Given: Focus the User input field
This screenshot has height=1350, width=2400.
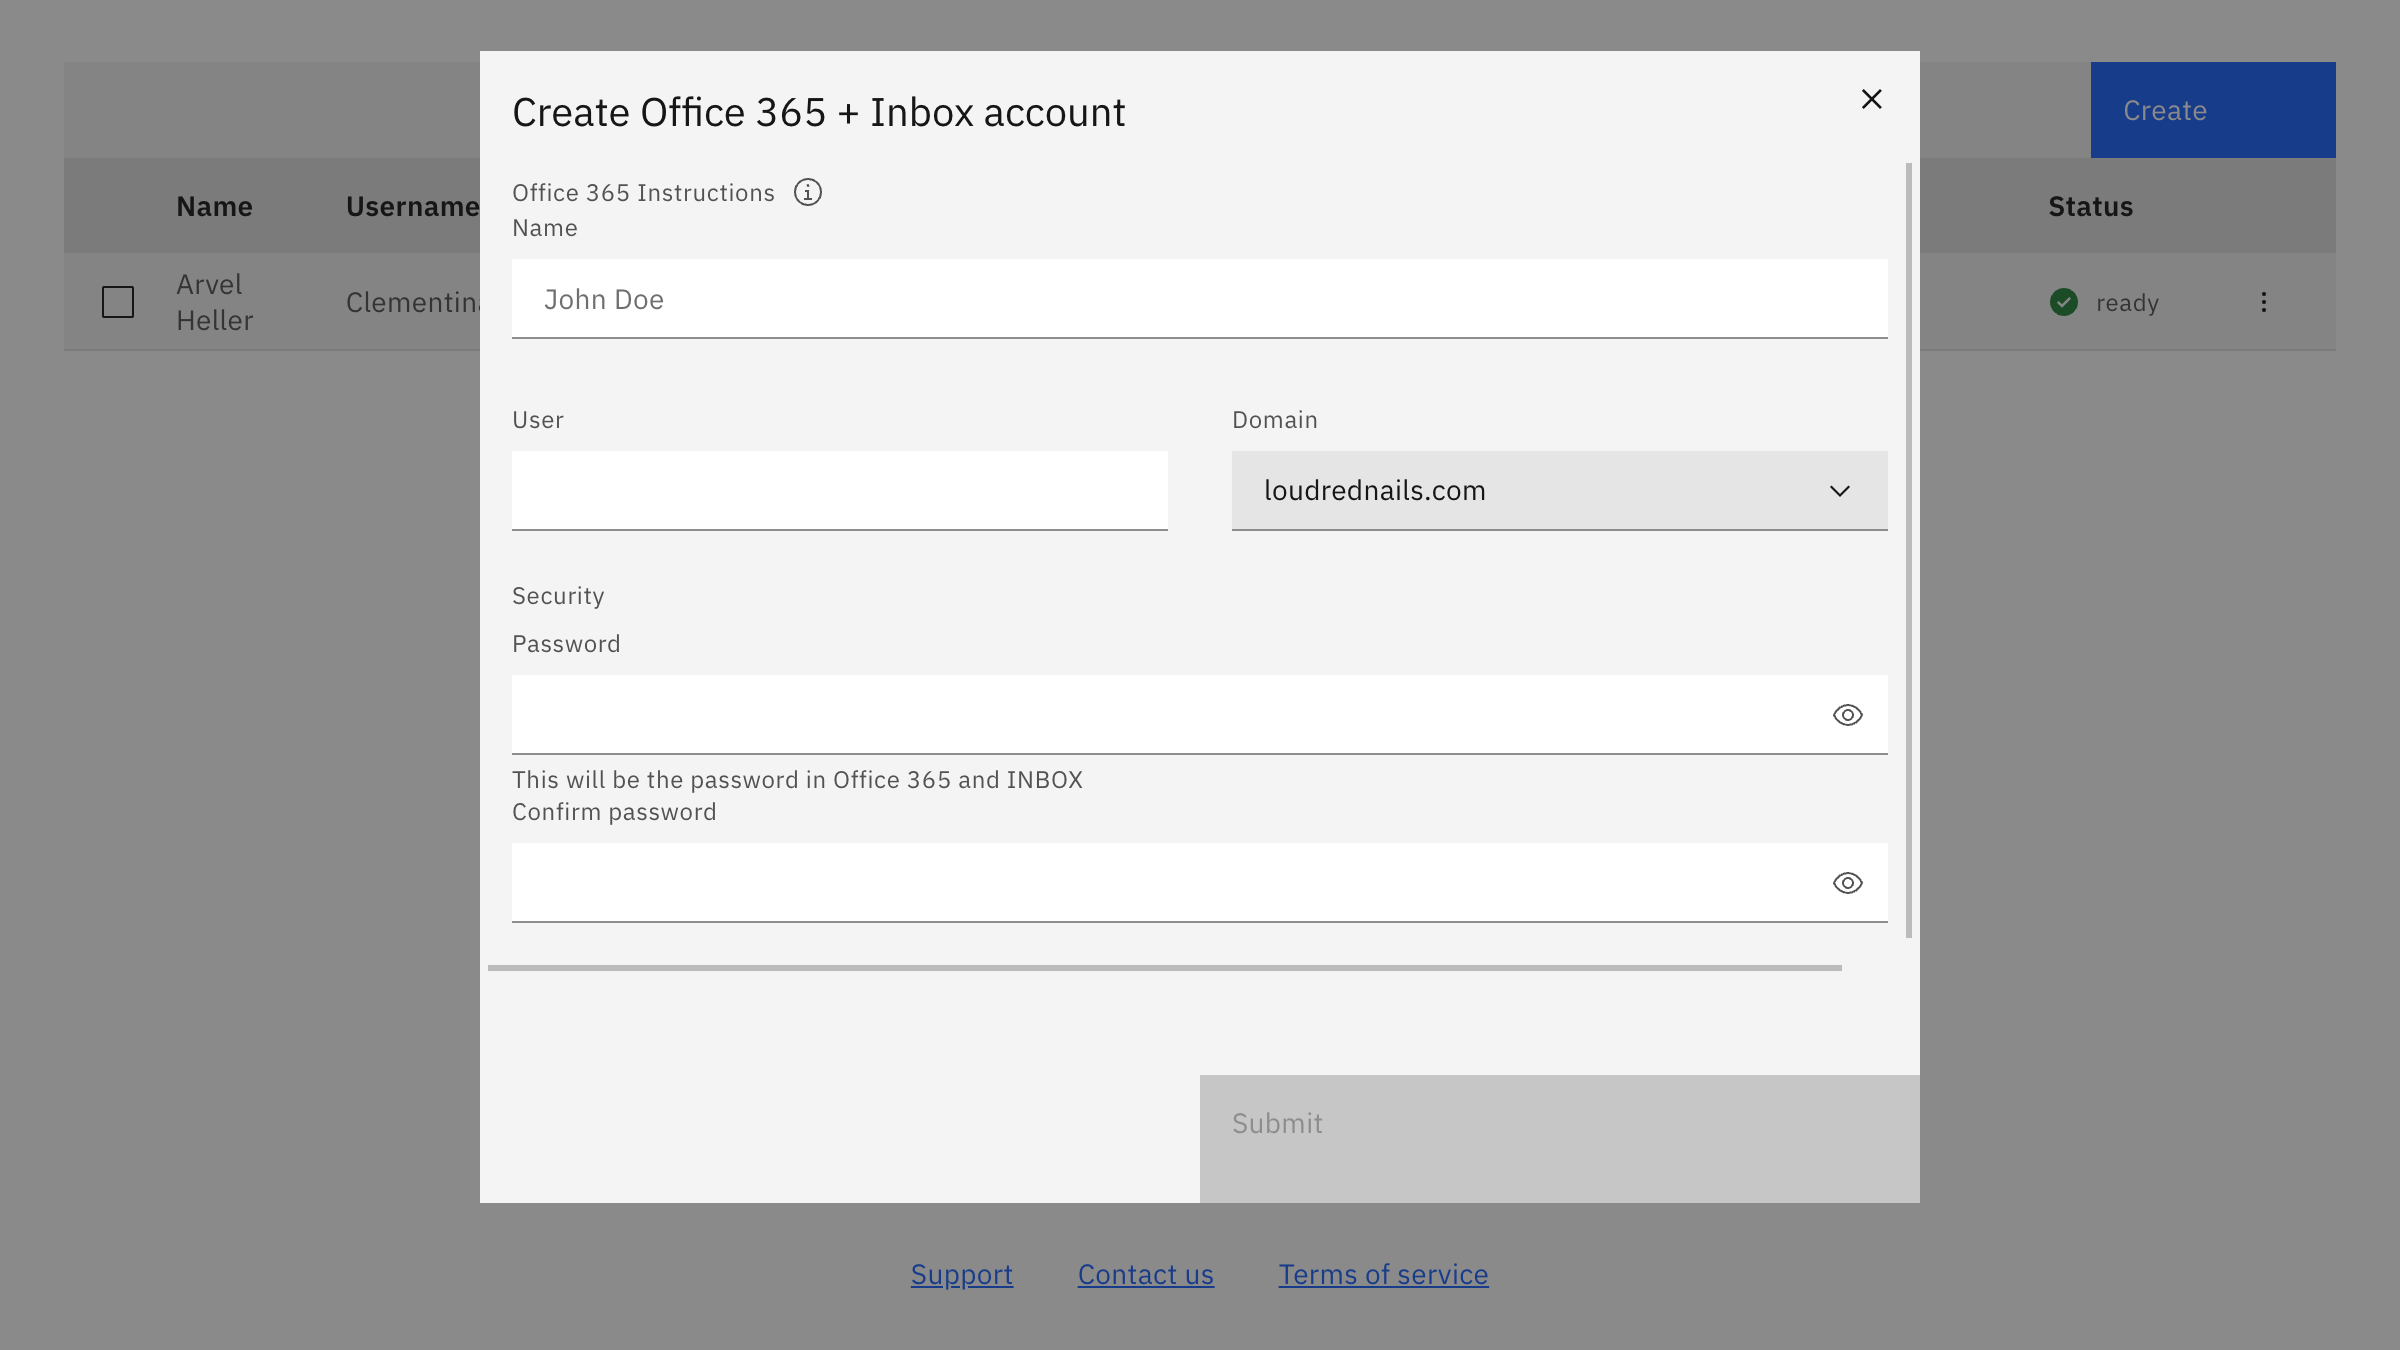Looking at the screenshot, I should 839,491.
